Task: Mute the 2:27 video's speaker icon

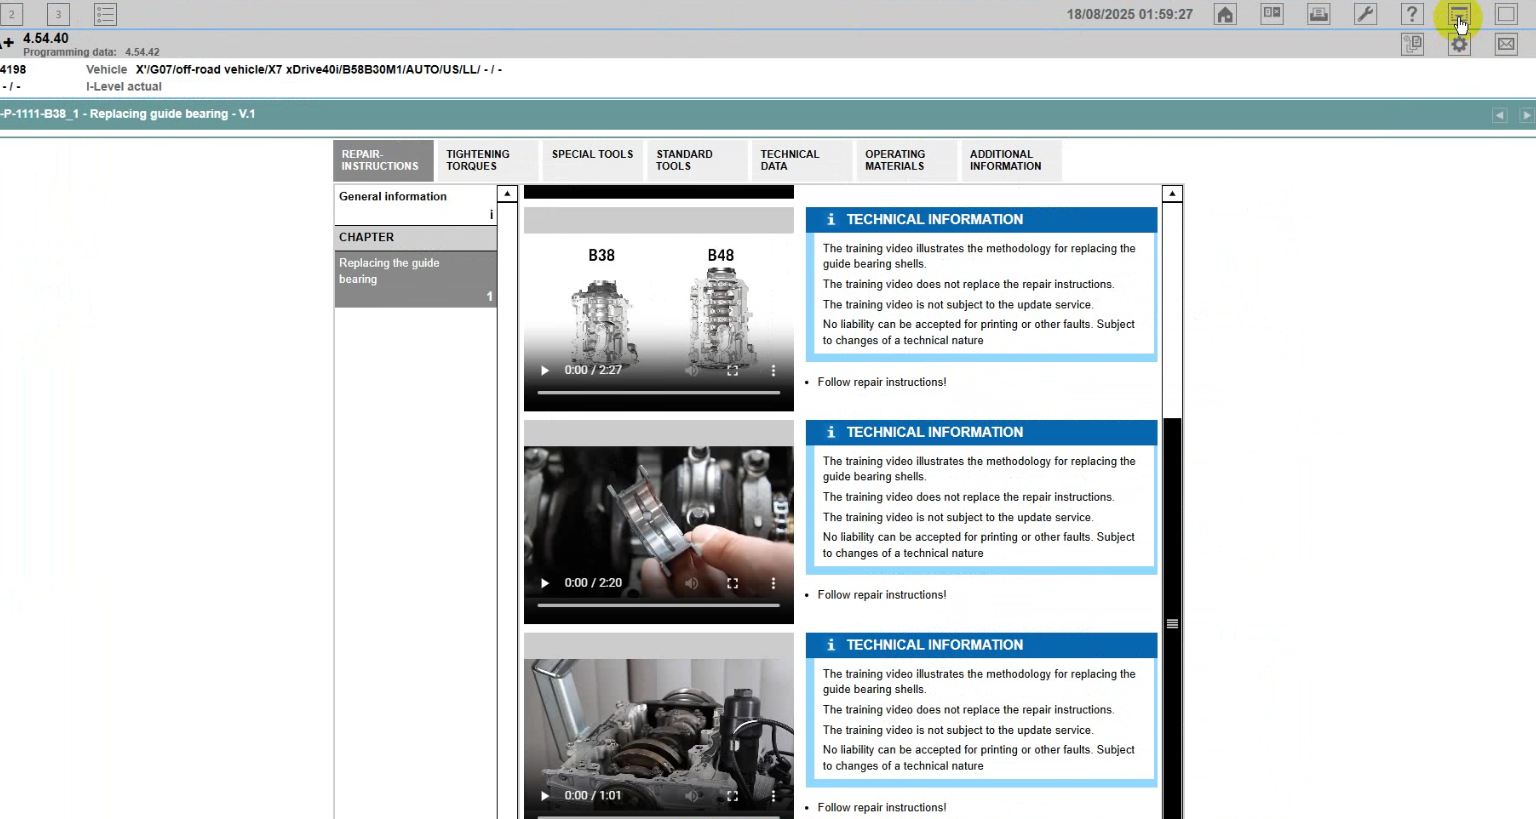Action: [x=692, y=370]
